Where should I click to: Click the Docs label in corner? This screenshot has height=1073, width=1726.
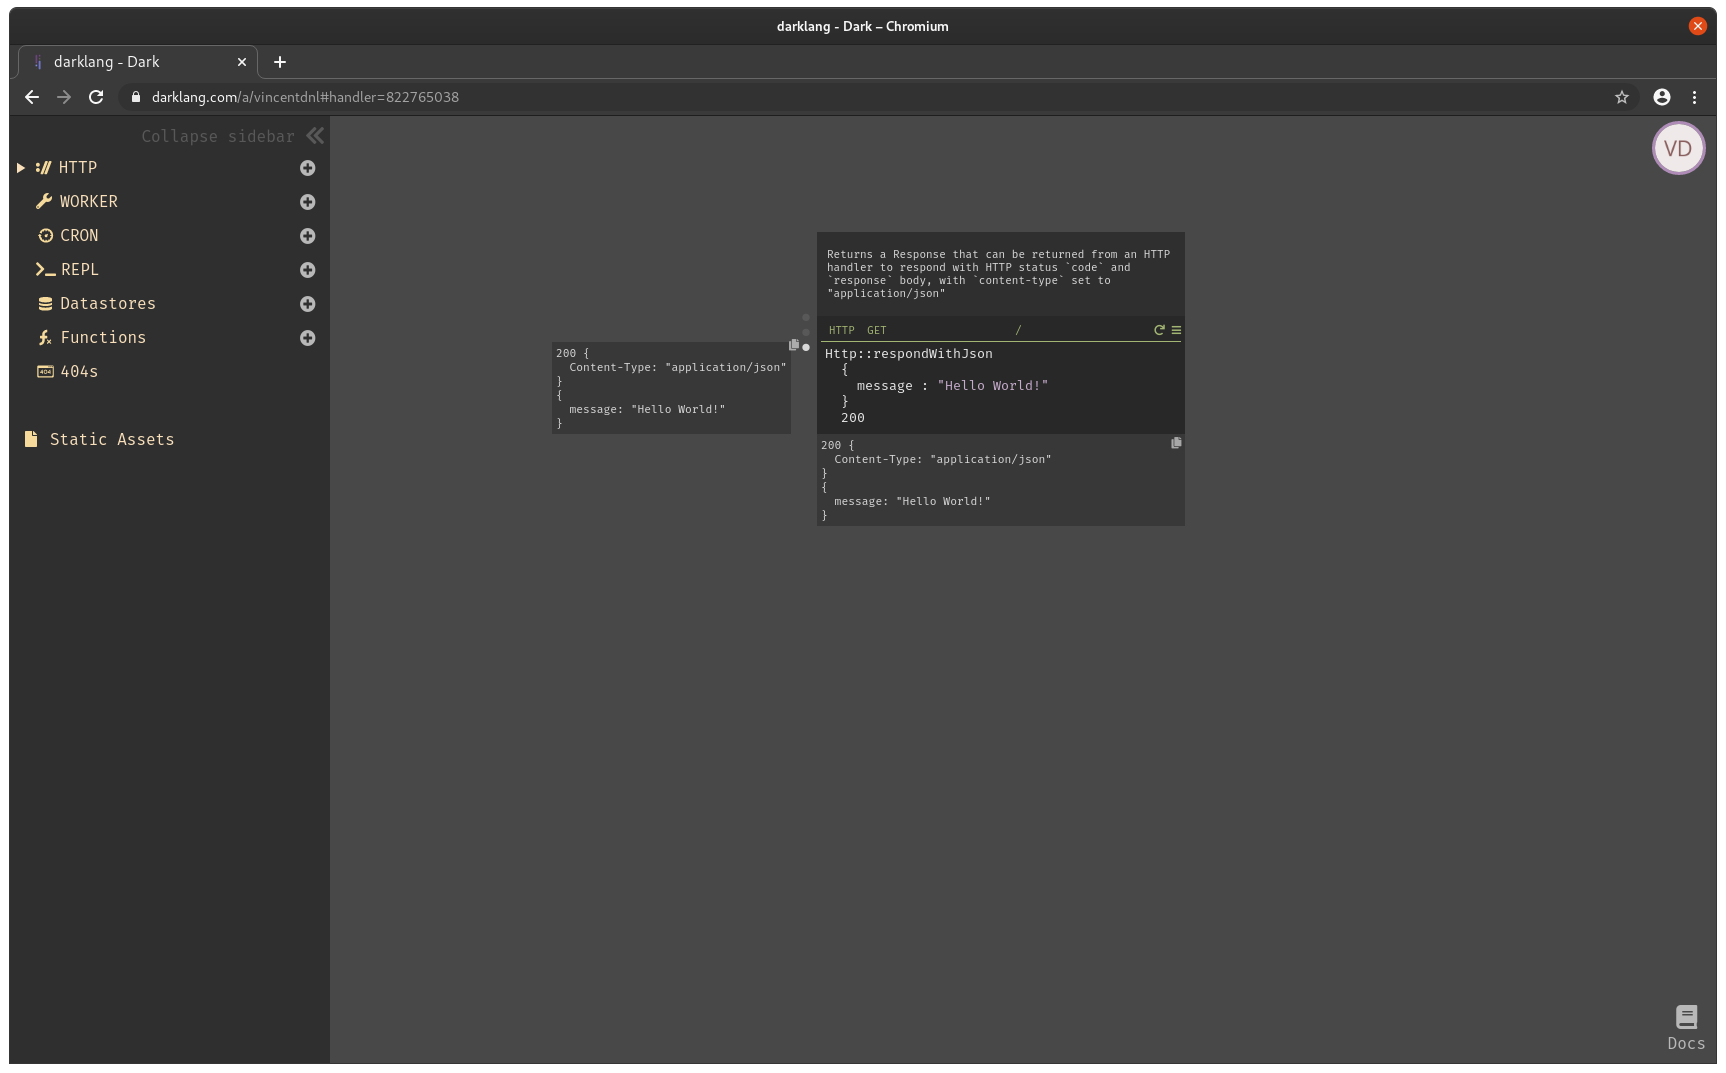[1686, 1044]
